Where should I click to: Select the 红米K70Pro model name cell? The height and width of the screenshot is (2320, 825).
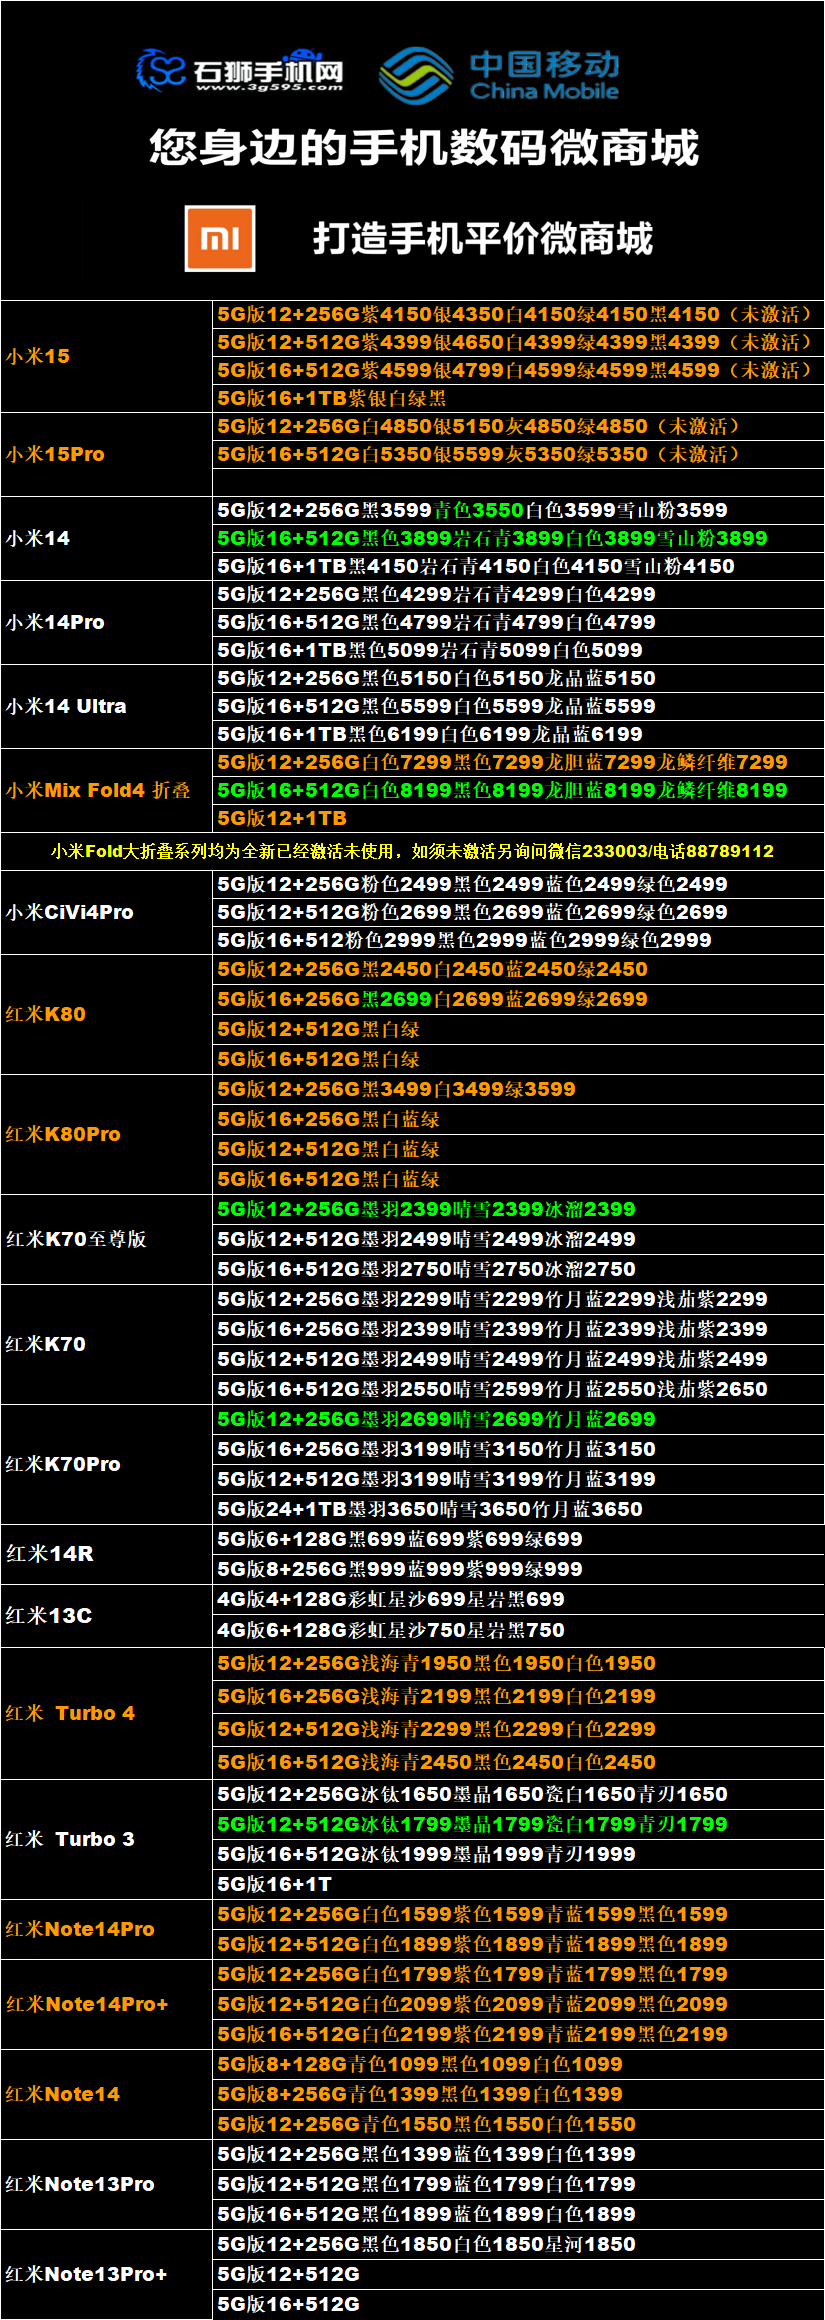coord(107,1464)
